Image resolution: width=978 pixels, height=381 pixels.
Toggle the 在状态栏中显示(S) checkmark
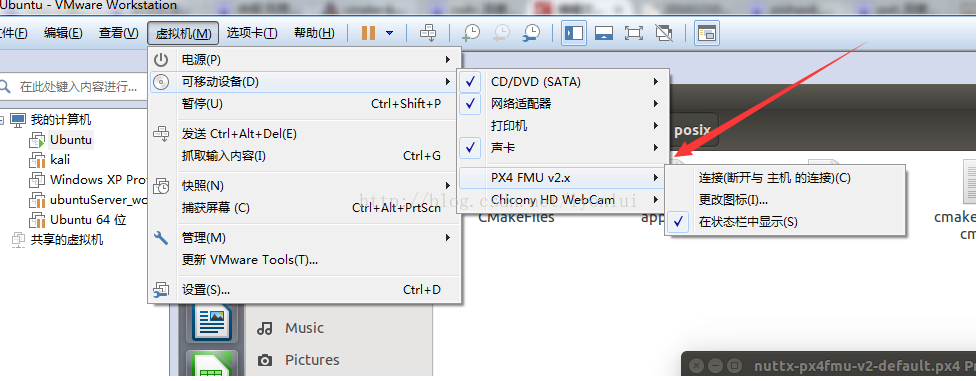[x=679, y=221]
